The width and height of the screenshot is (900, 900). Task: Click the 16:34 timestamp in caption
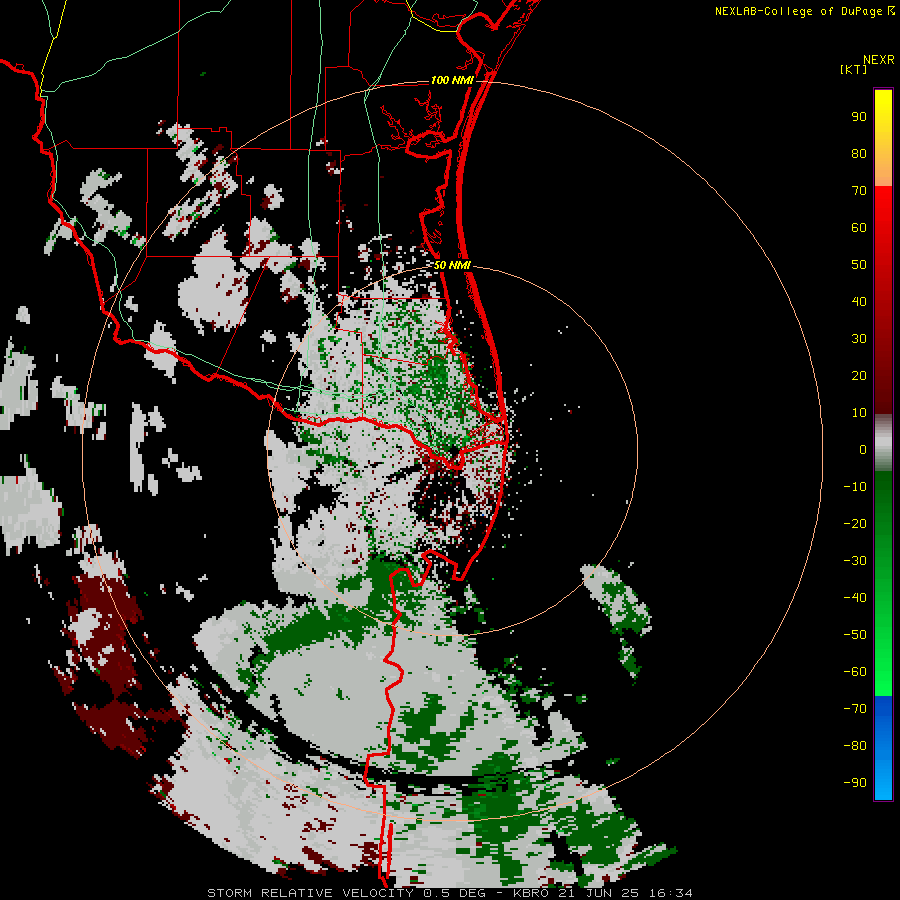[670, 893]
